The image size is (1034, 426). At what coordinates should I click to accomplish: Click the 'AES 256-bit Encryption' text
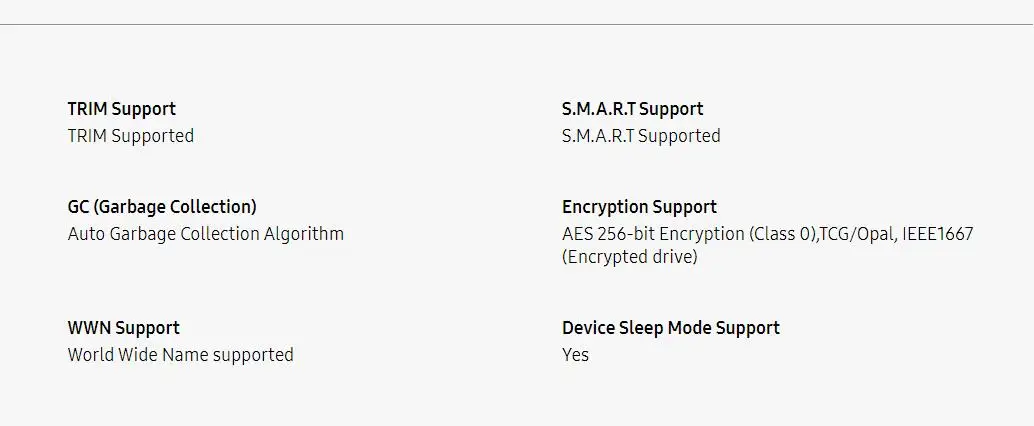point(653,234)
